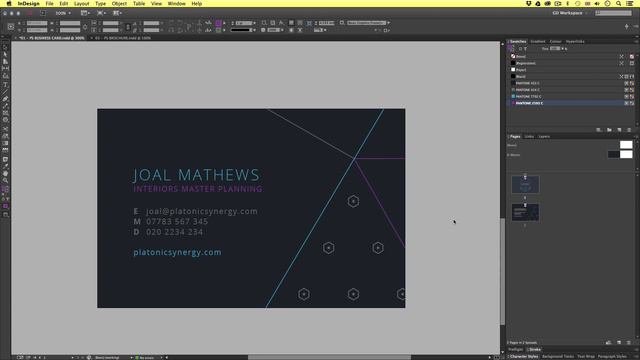The image size is (640, 360).
Task: Select the [None] swatch
Action: coord(571,56)
